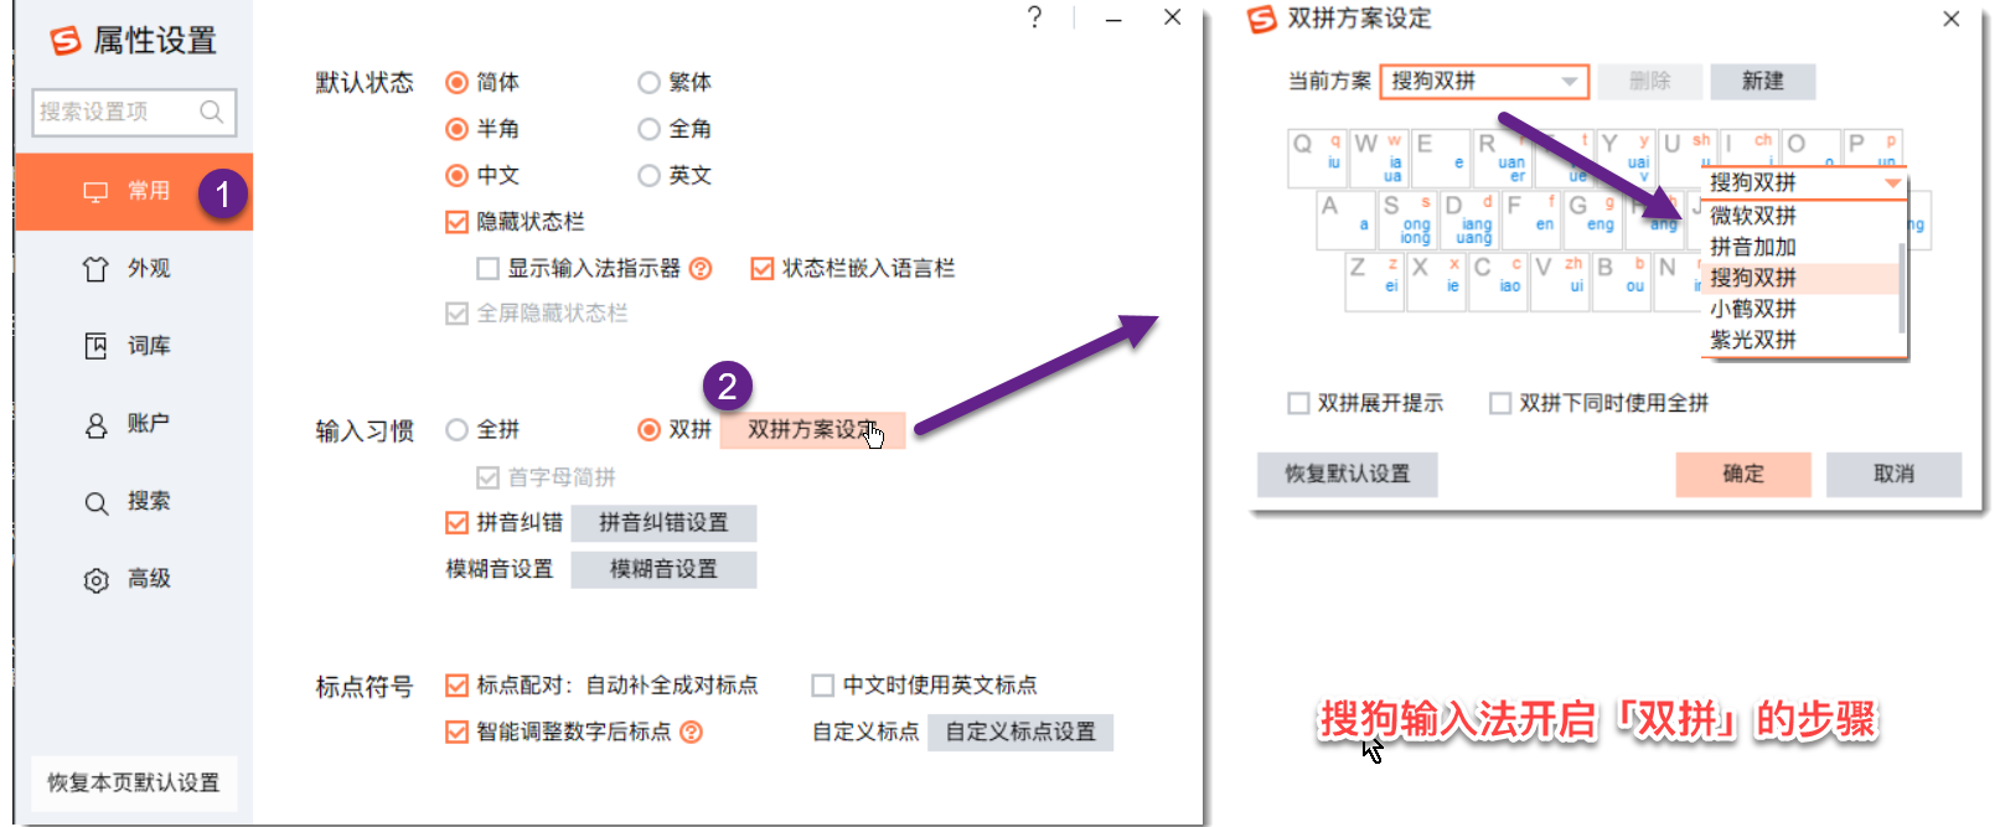Screen dimensions: 2000x827
Task: Choose 拼音加加 from the scheme list
Action: pos(1800,247)
